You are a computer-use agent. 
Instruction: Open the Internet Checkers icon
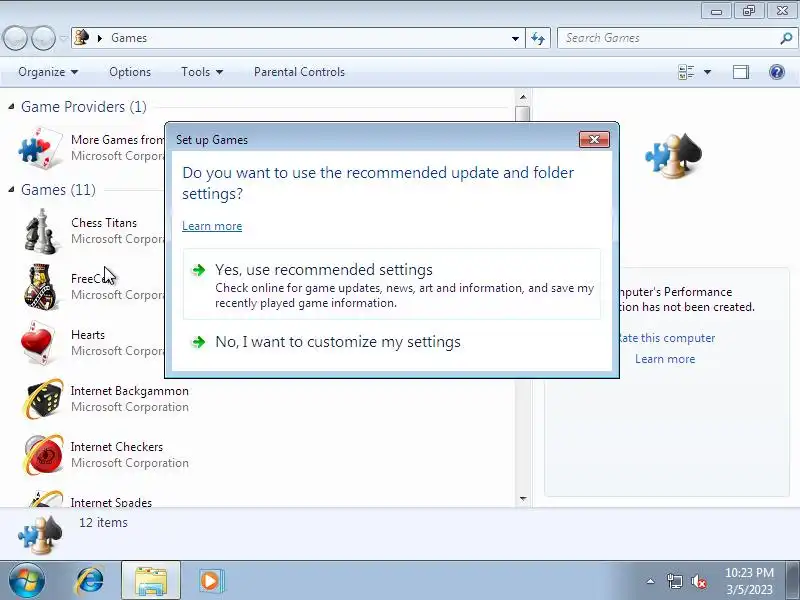pos(43,455)
